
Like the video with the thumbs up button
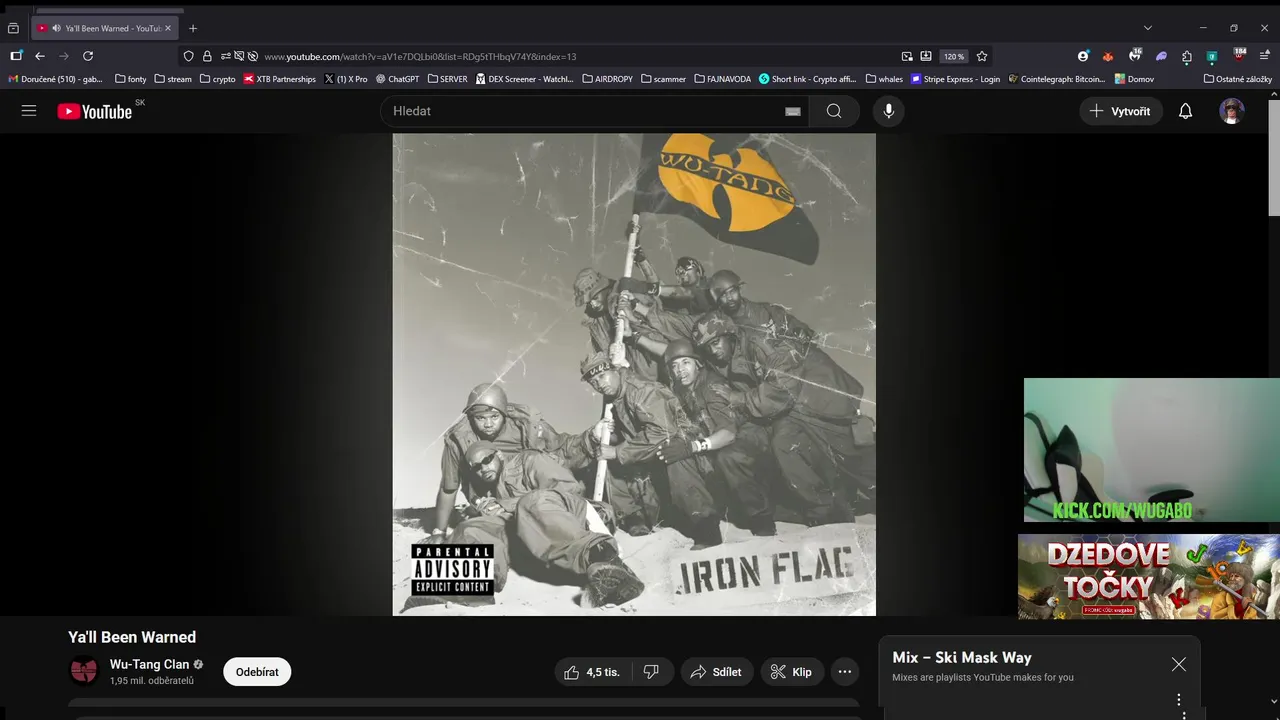click(x=592, y=672)
